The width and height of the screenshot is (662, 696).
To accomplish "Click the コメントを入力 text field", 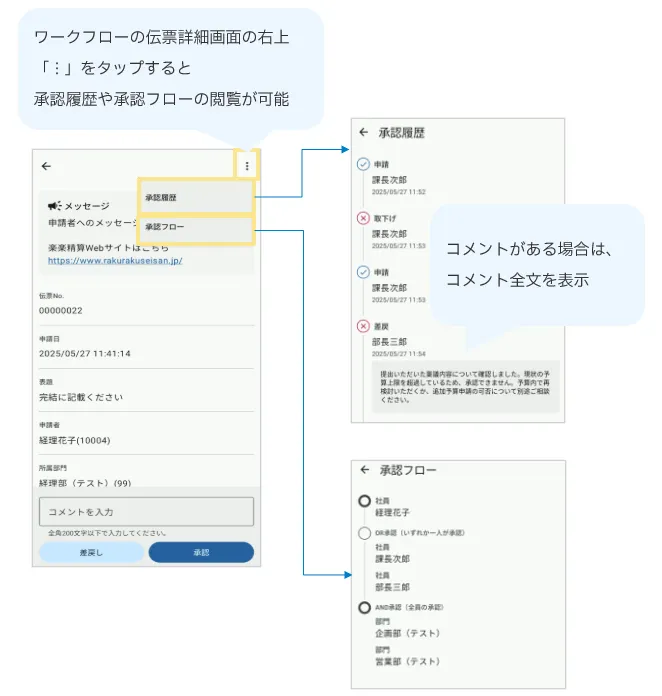I will coord(146,511).
